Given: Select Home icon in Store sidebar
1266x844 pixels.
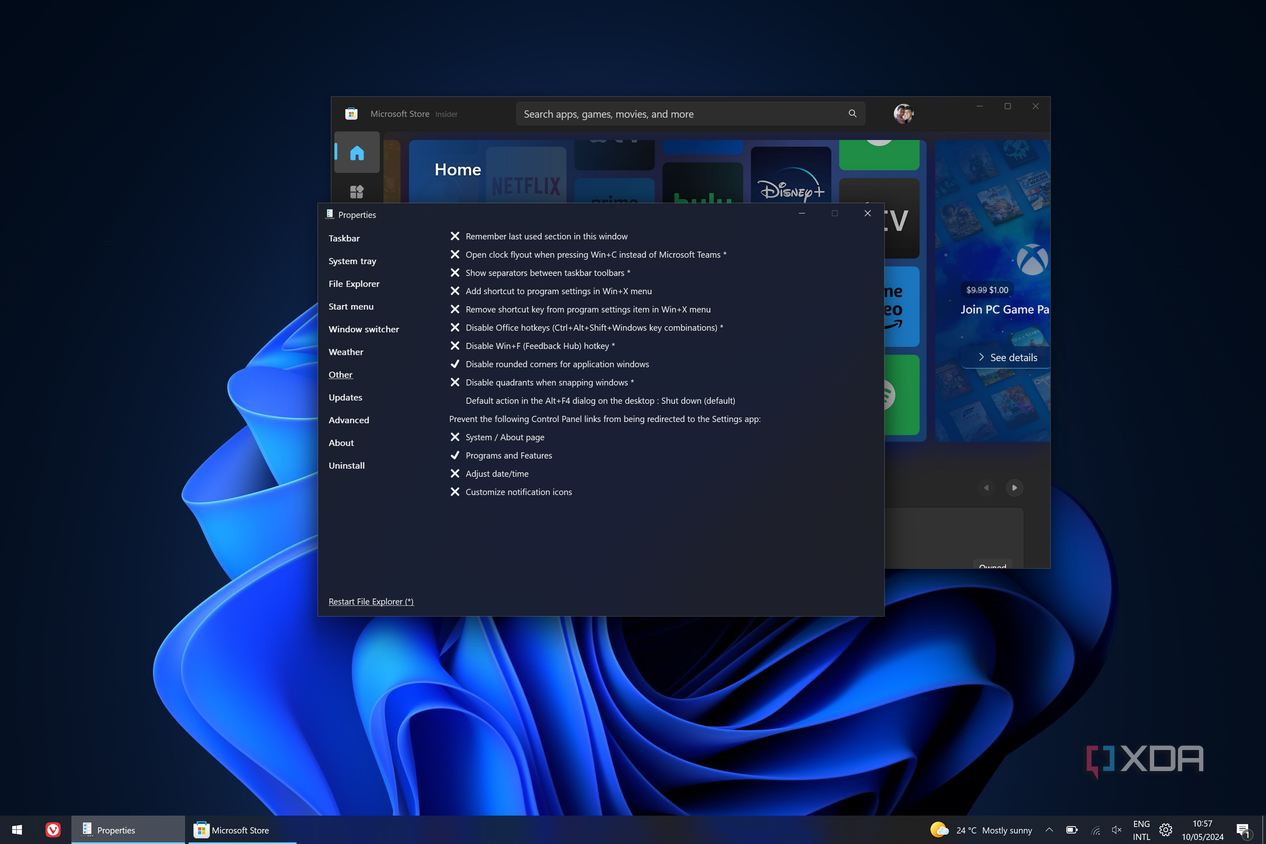Looking at the screenshot, I should click(357, 153).
